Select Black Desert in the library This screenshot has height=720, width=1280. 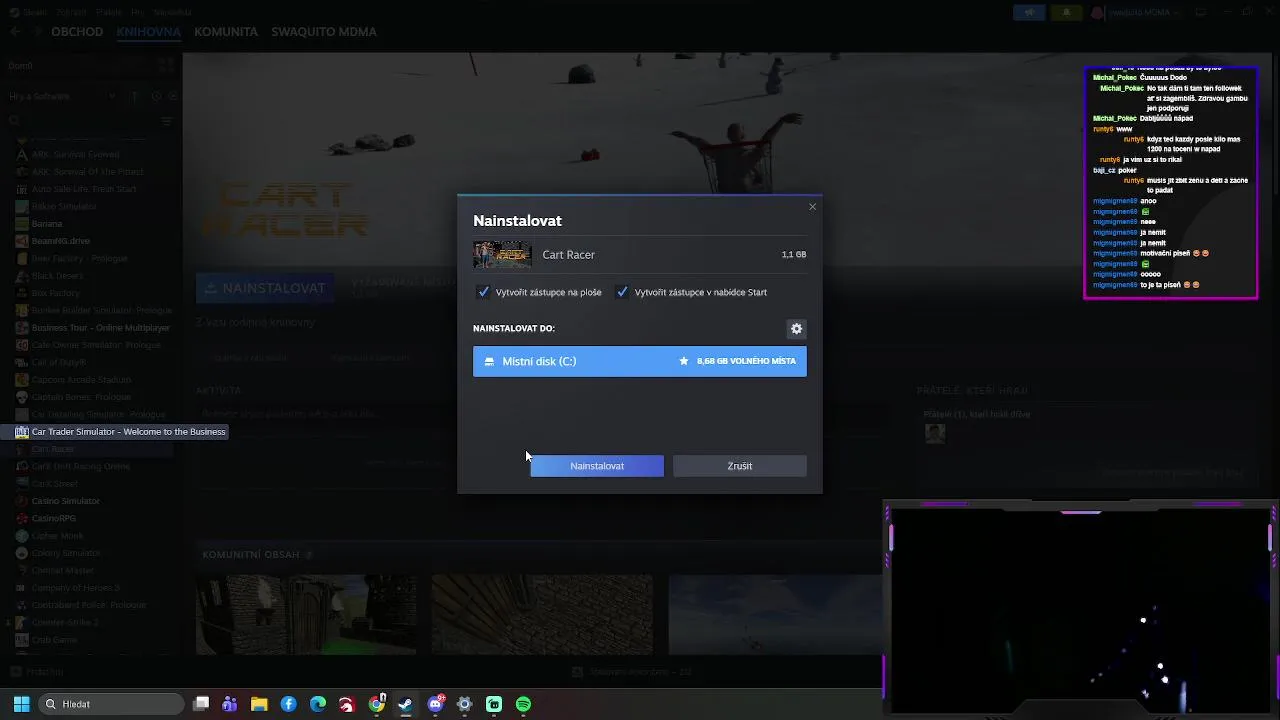[x=57, y=276]
